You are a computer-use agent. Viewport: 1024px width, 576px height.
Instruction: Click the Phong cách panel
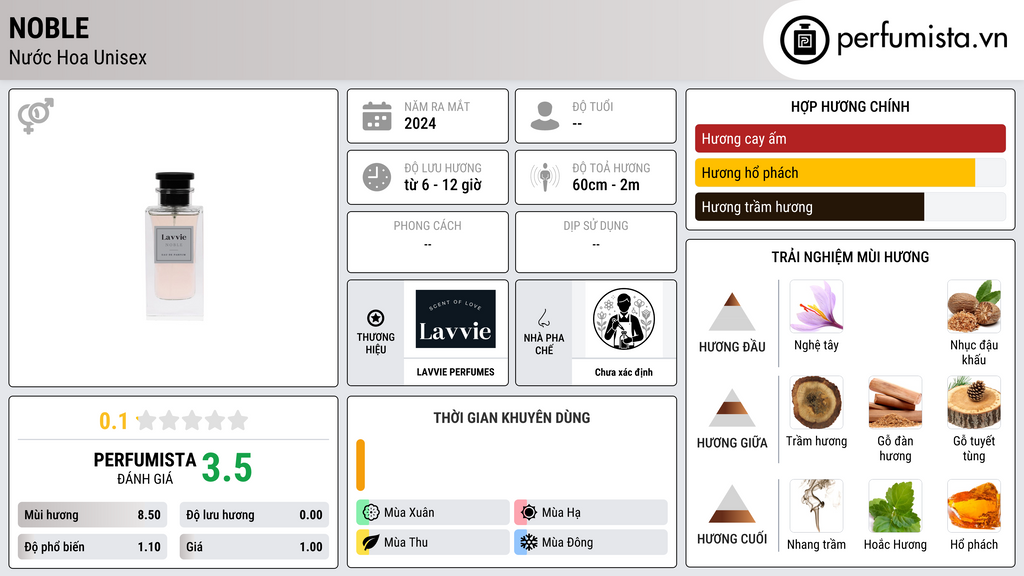pyautogui.click(x=428, y=242)
